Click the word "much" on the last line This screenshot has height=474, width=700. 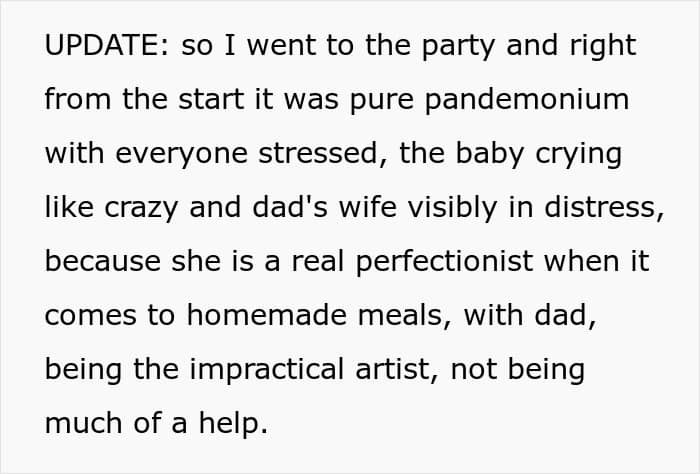point(83,423)
